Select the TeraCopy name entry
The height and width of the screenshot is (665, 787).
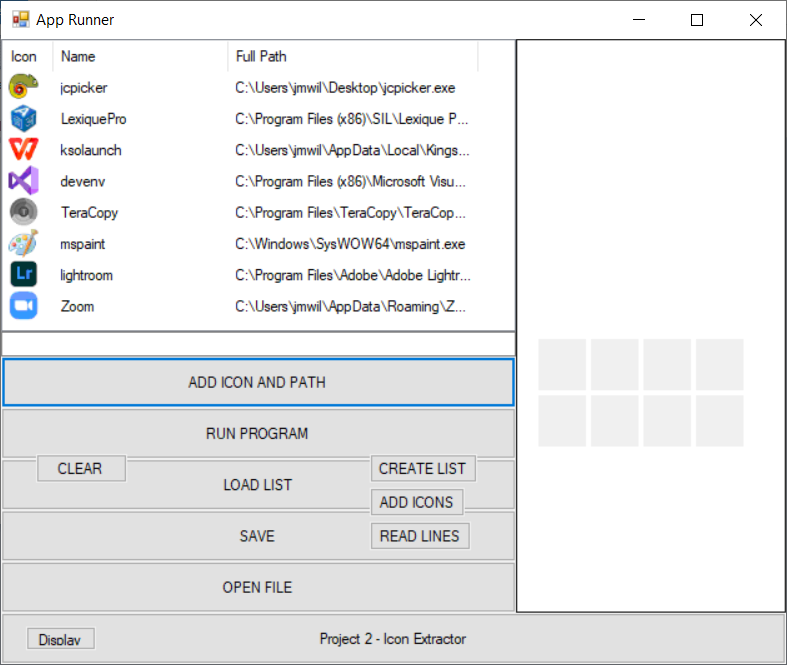(x=89, y=213)
